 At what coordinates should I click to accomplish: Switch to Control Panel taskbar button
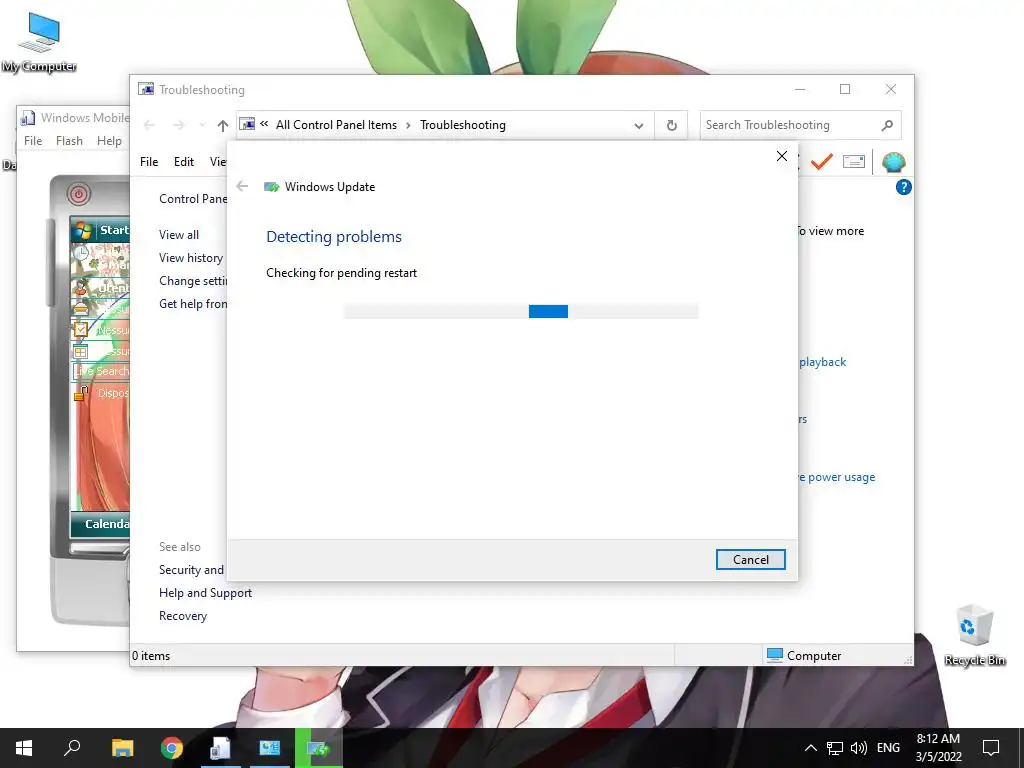(269, 748)
